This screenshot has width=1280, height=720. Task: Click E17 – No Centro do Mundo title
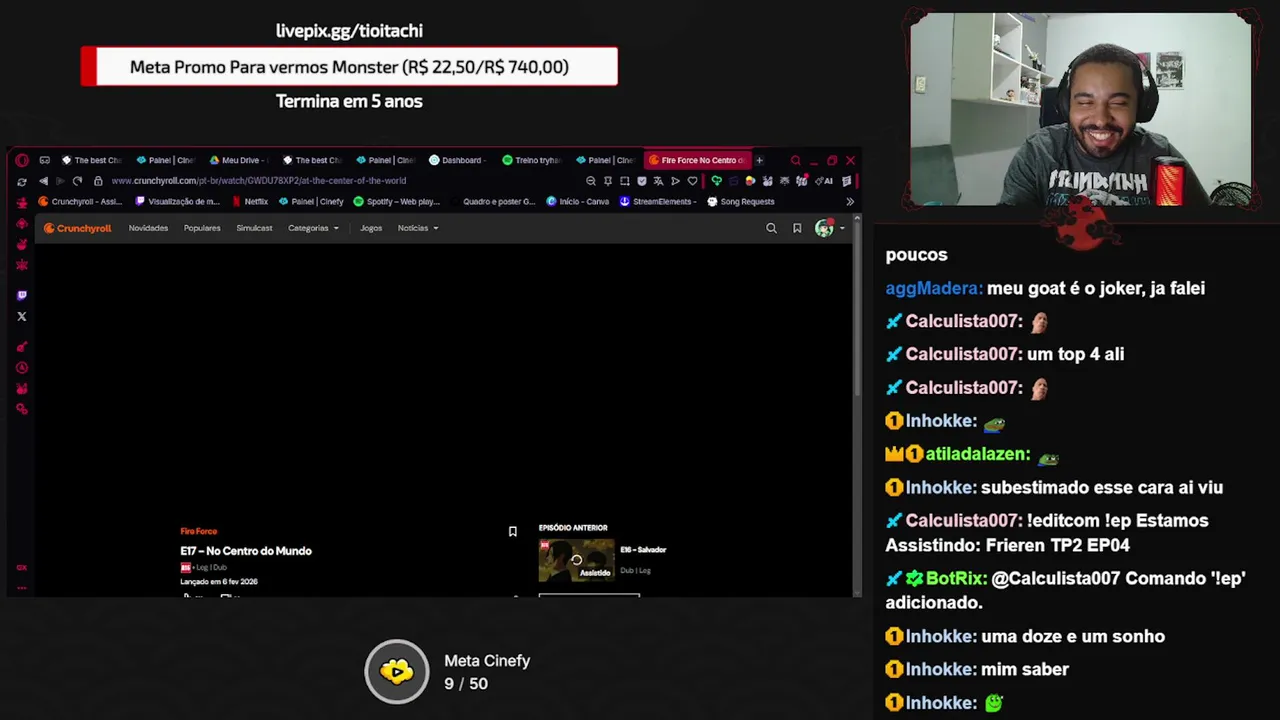(x=246, y=551)
